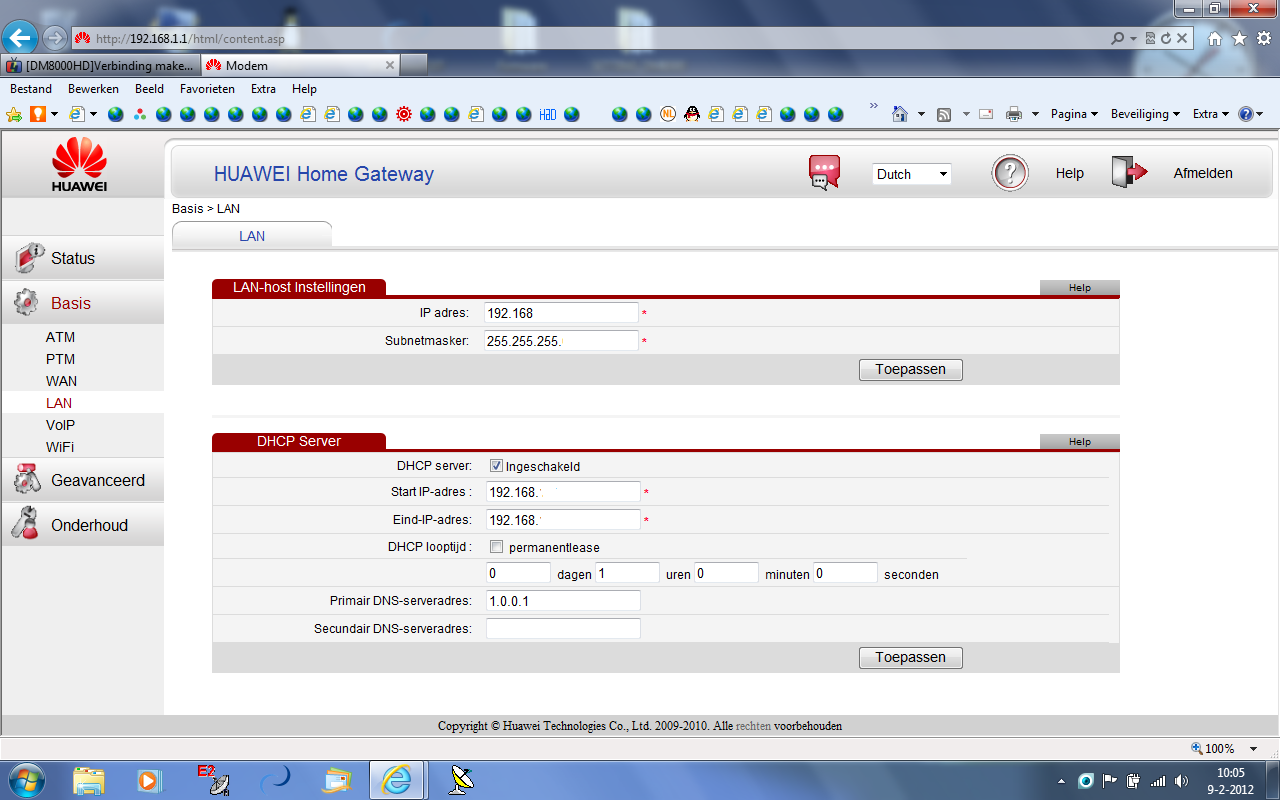Click the Huawei logo
Viewport: 1280px width, 800px height.
click(x=80, y=166)
